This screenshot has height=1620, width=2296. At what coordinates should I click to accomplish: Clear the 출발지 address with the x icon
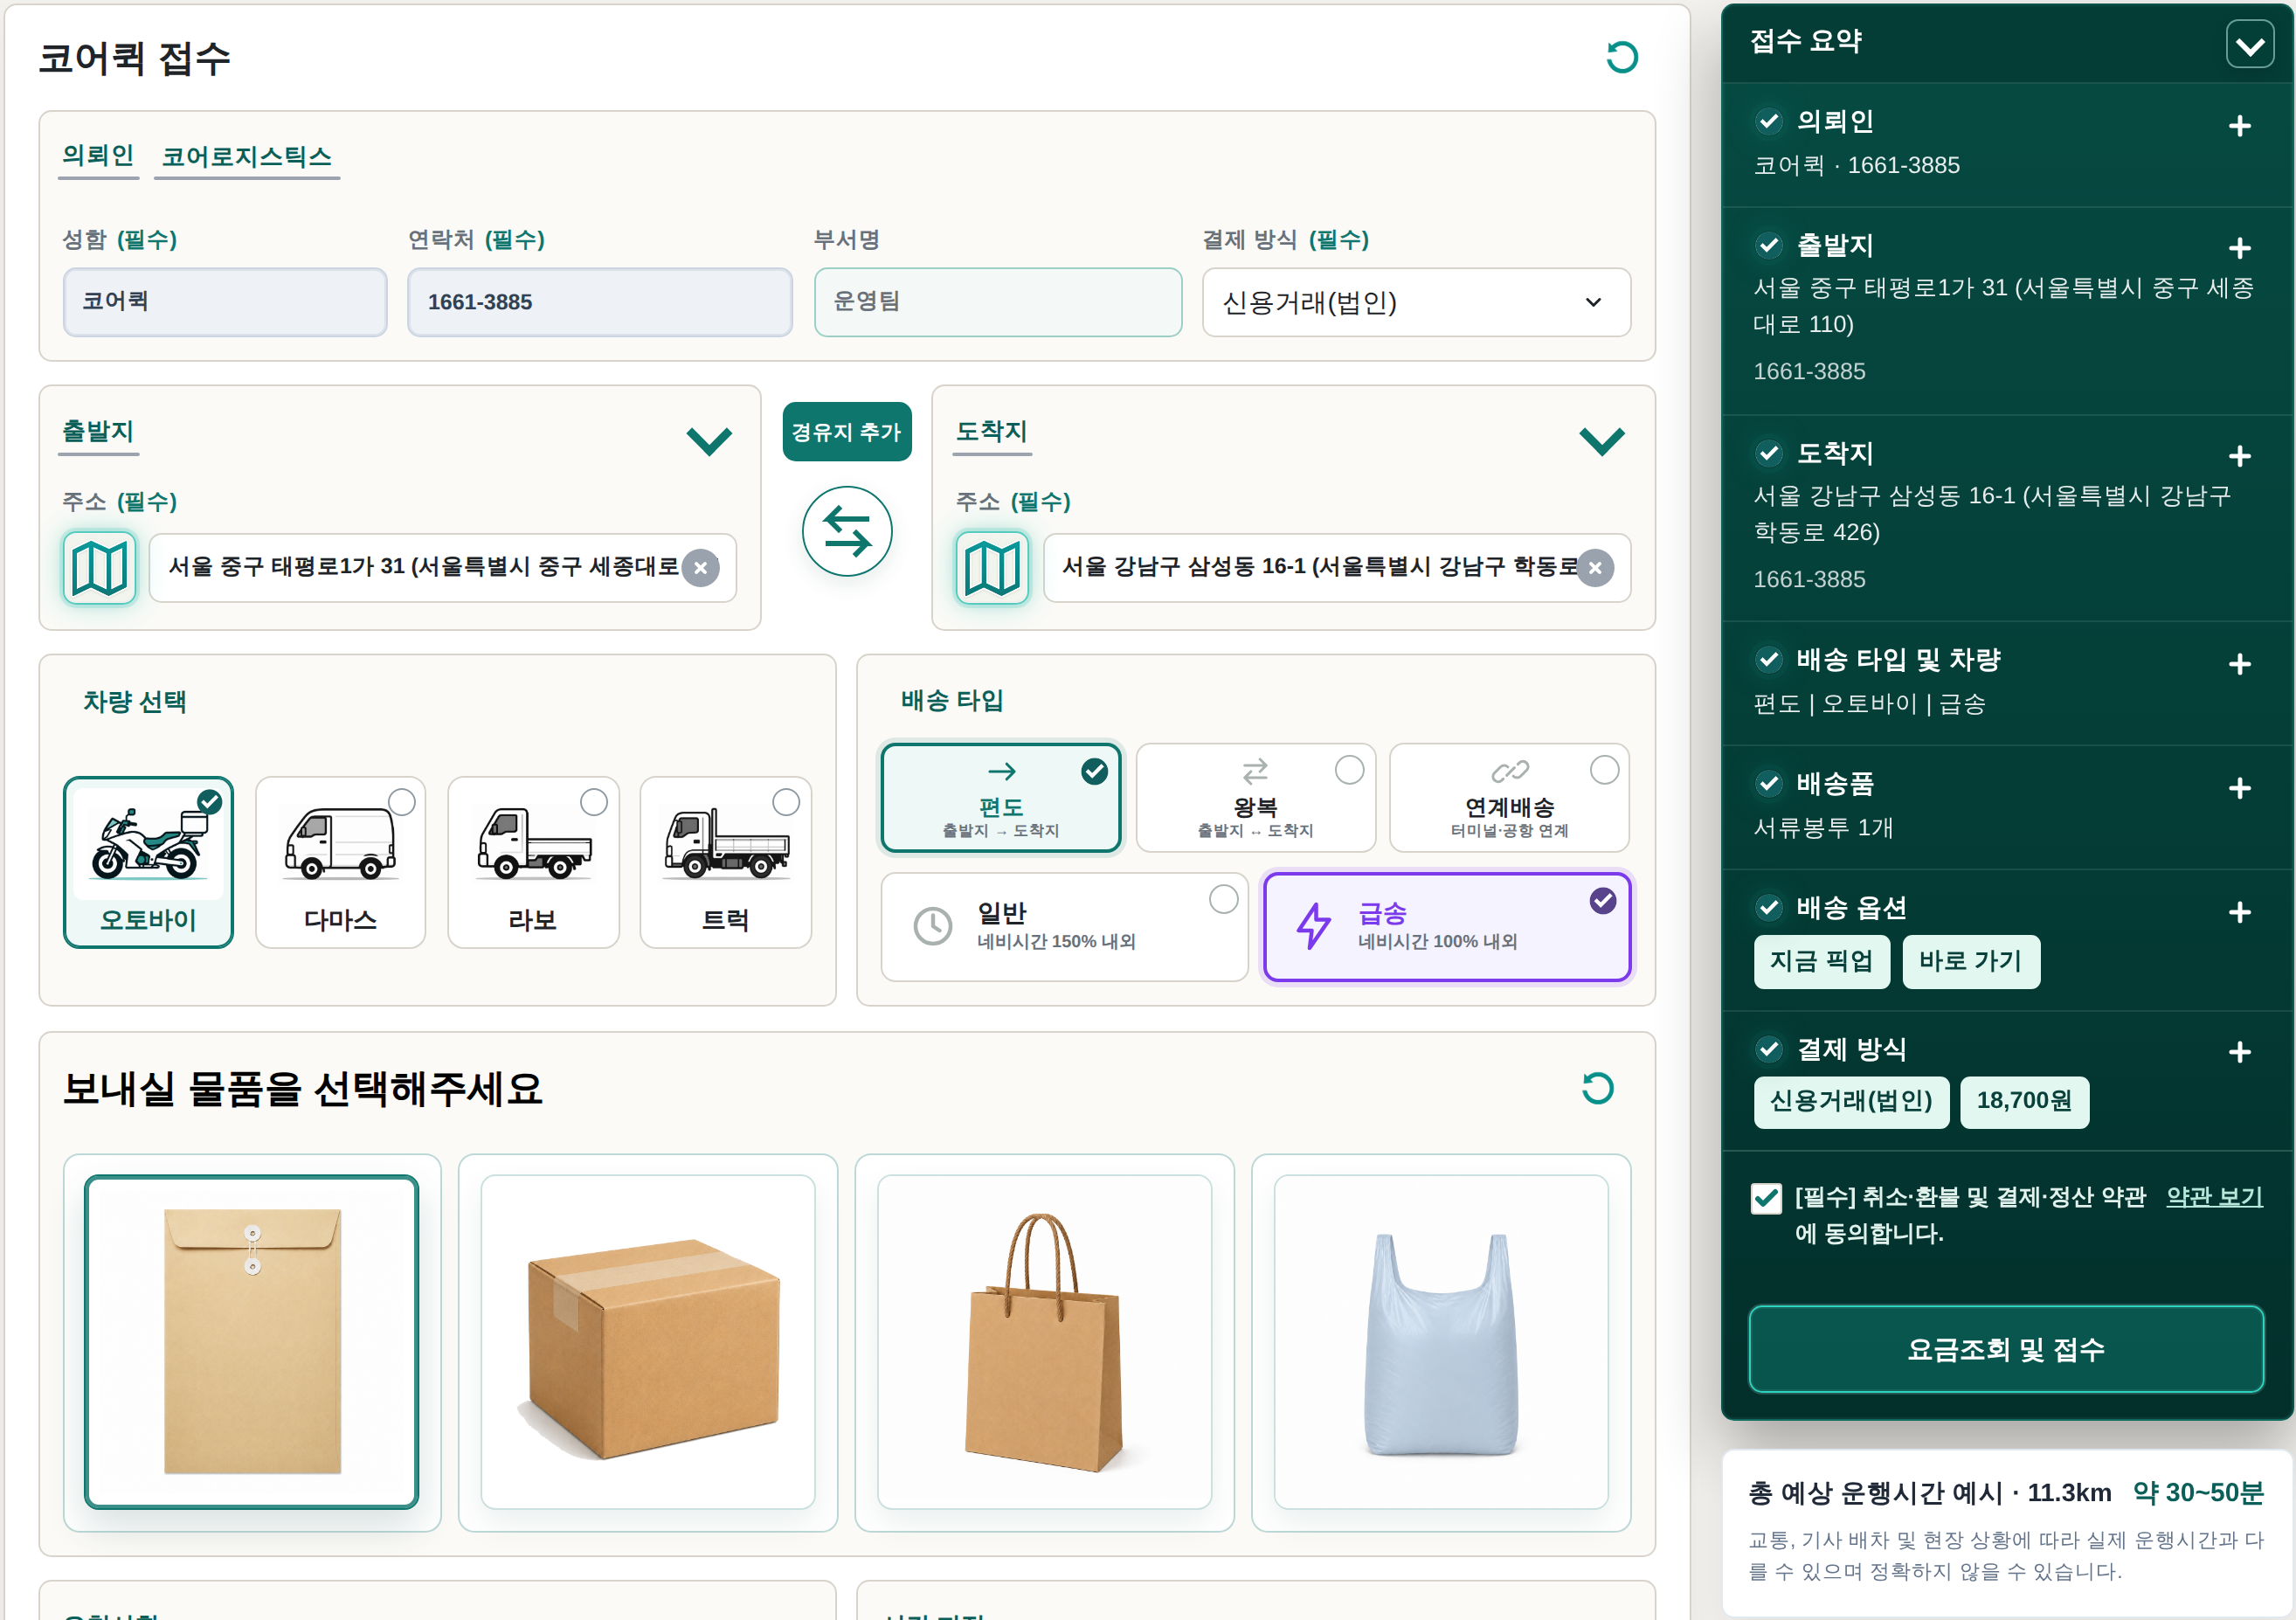701,568
